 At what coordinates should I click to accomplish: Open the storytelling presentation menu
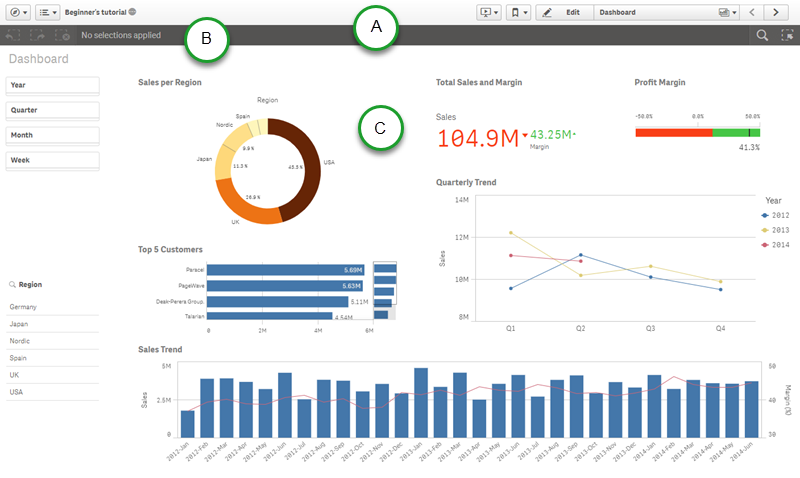tap(490, 12)
